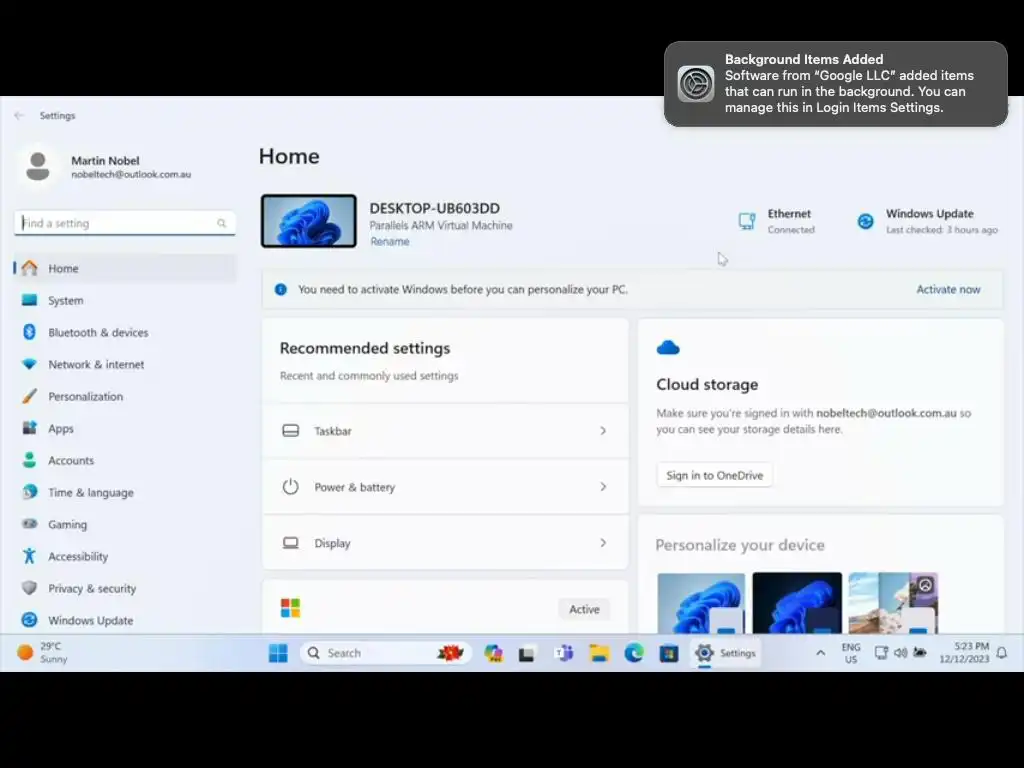1024x768 pixels.
Task: Open Microsoft Store from taskbar
Action: (x=669, y=653)
